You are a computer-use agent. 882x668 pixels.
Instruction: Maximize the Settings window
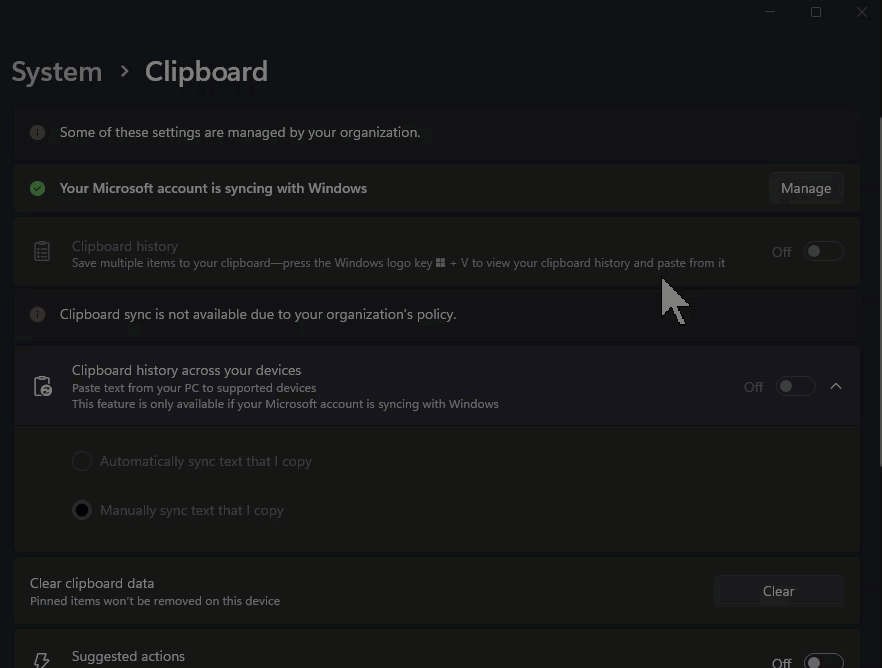click(816, 12)
